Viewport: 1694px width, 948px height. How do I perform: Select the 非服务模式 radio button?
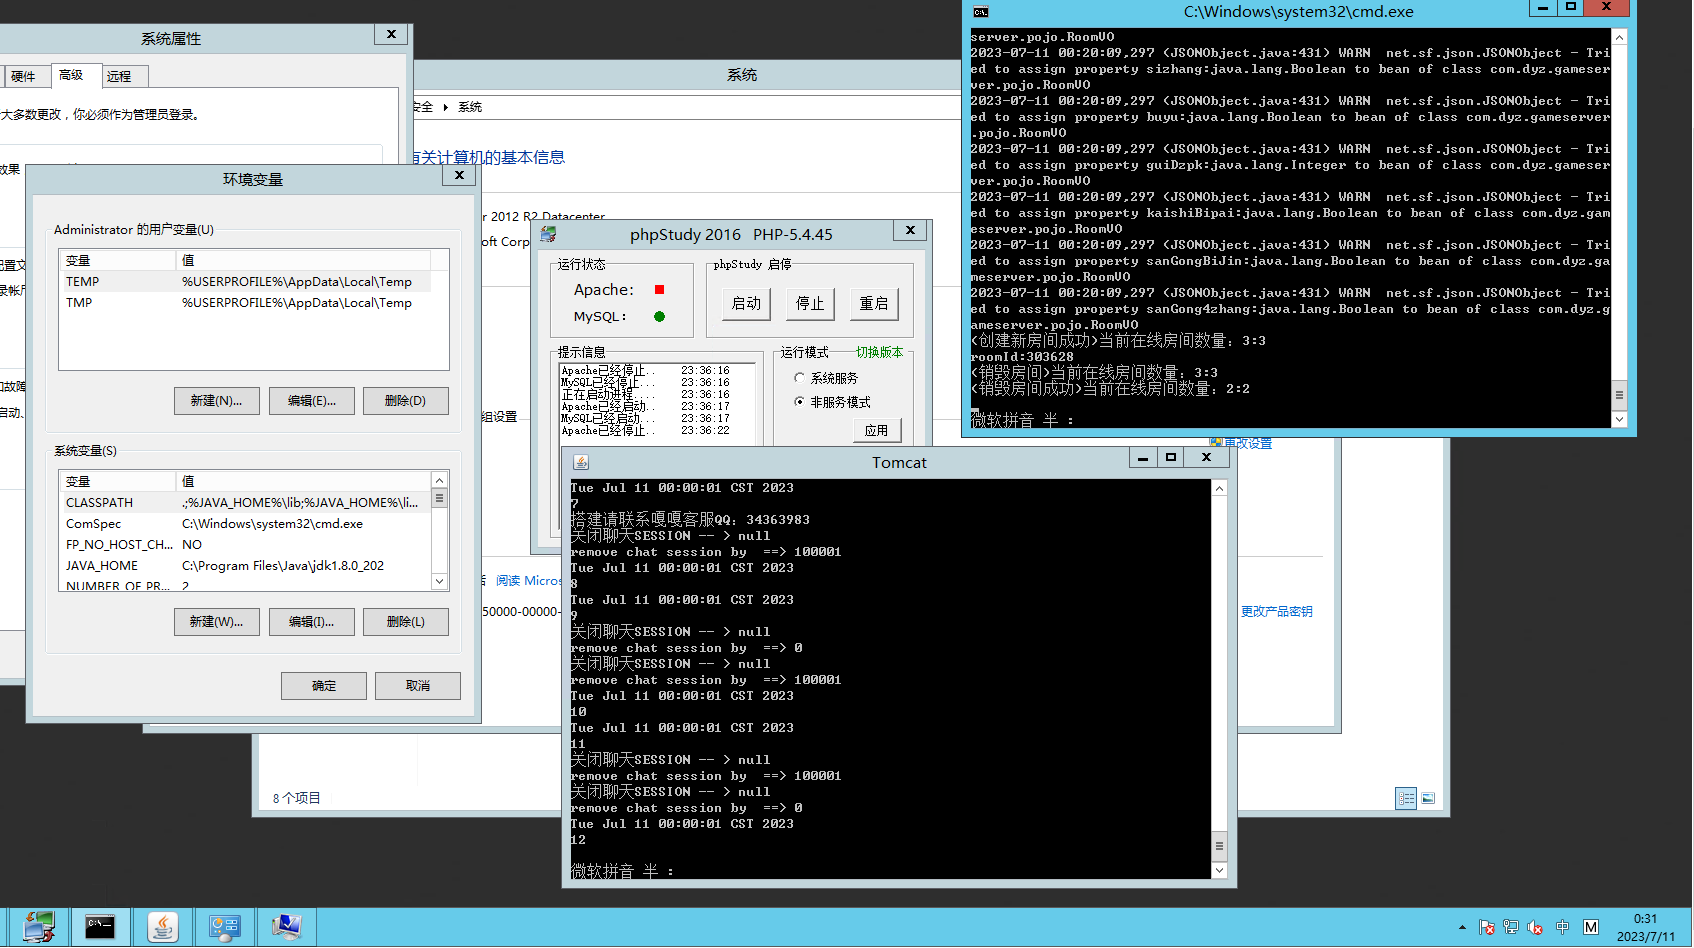click(799, 402)
